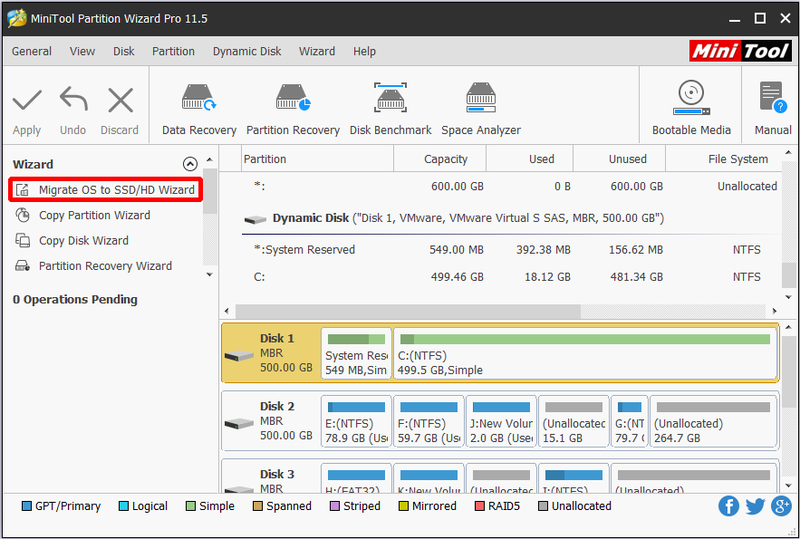The image size is (800, 539).
Task: Collapse the Wizard panel section
Action: (190, 164)
